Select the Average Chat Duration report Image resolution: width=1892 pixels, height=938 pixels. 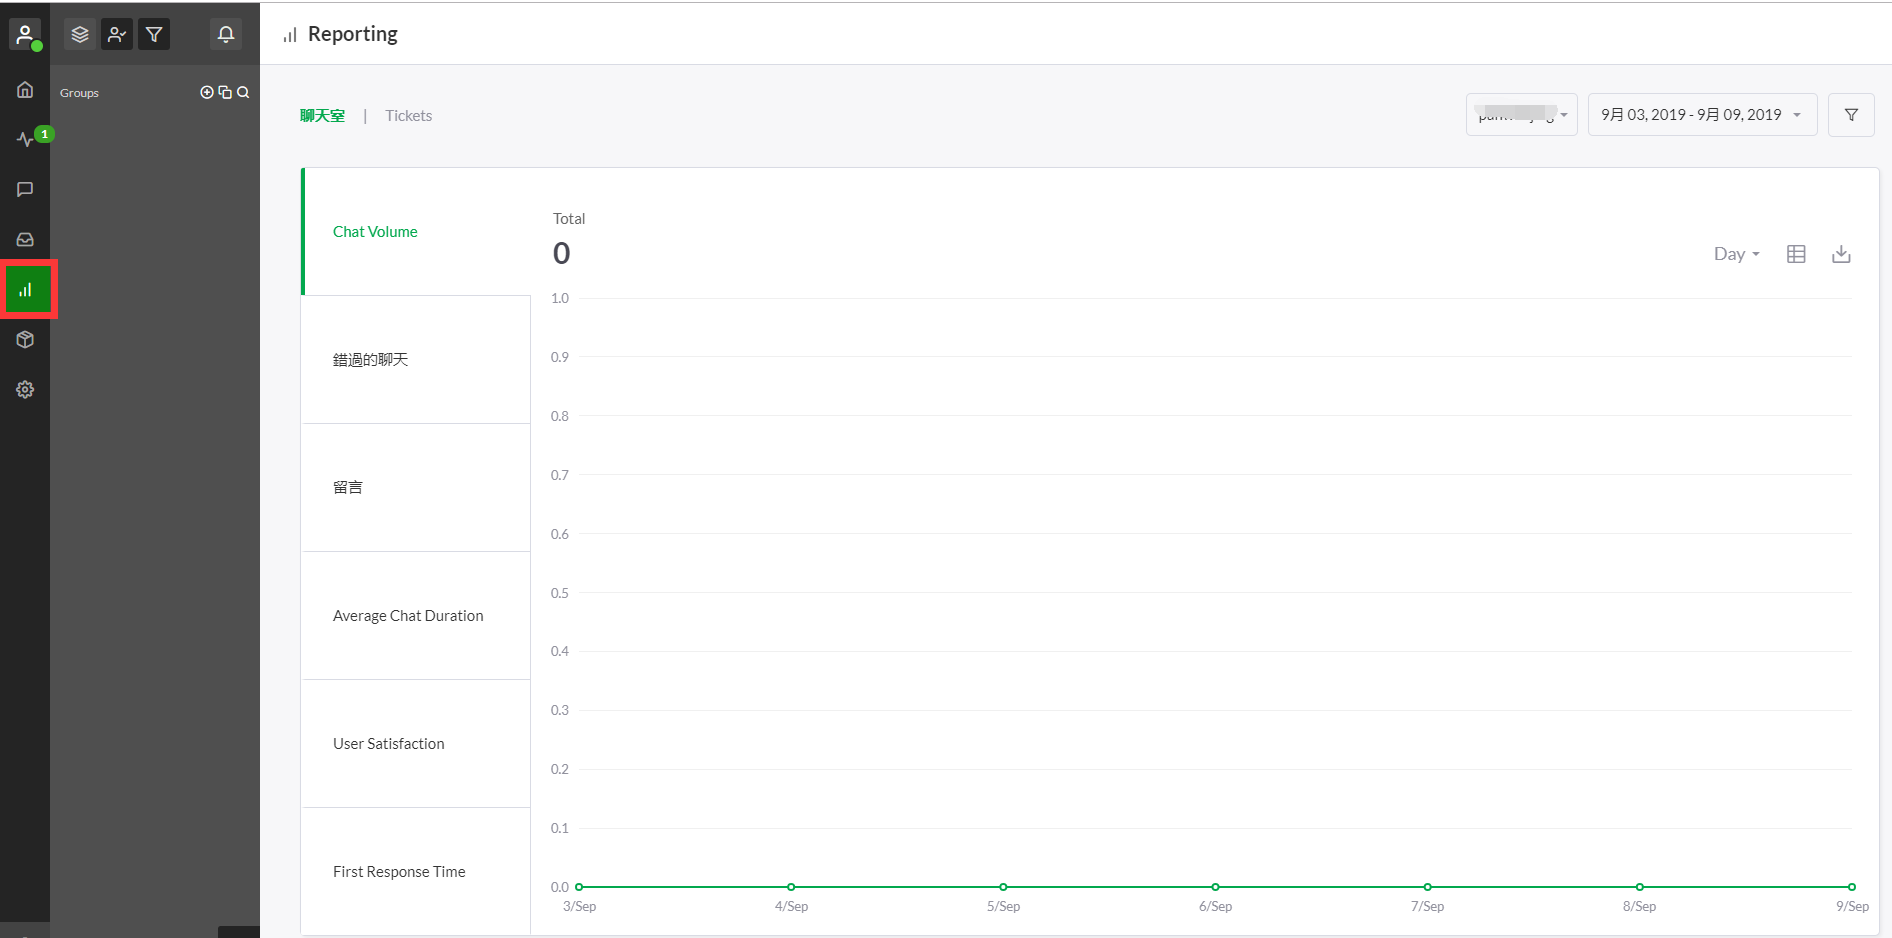pos(408,616)
